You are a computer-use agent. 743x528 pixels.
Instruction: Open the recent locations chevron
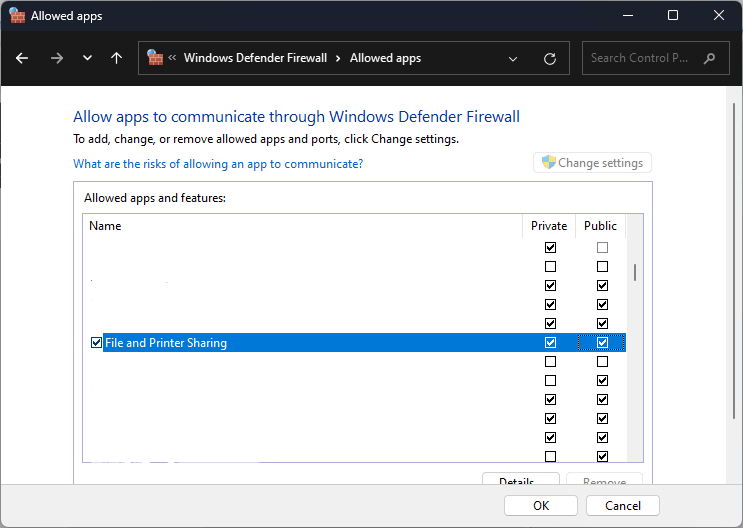[87, 58]
